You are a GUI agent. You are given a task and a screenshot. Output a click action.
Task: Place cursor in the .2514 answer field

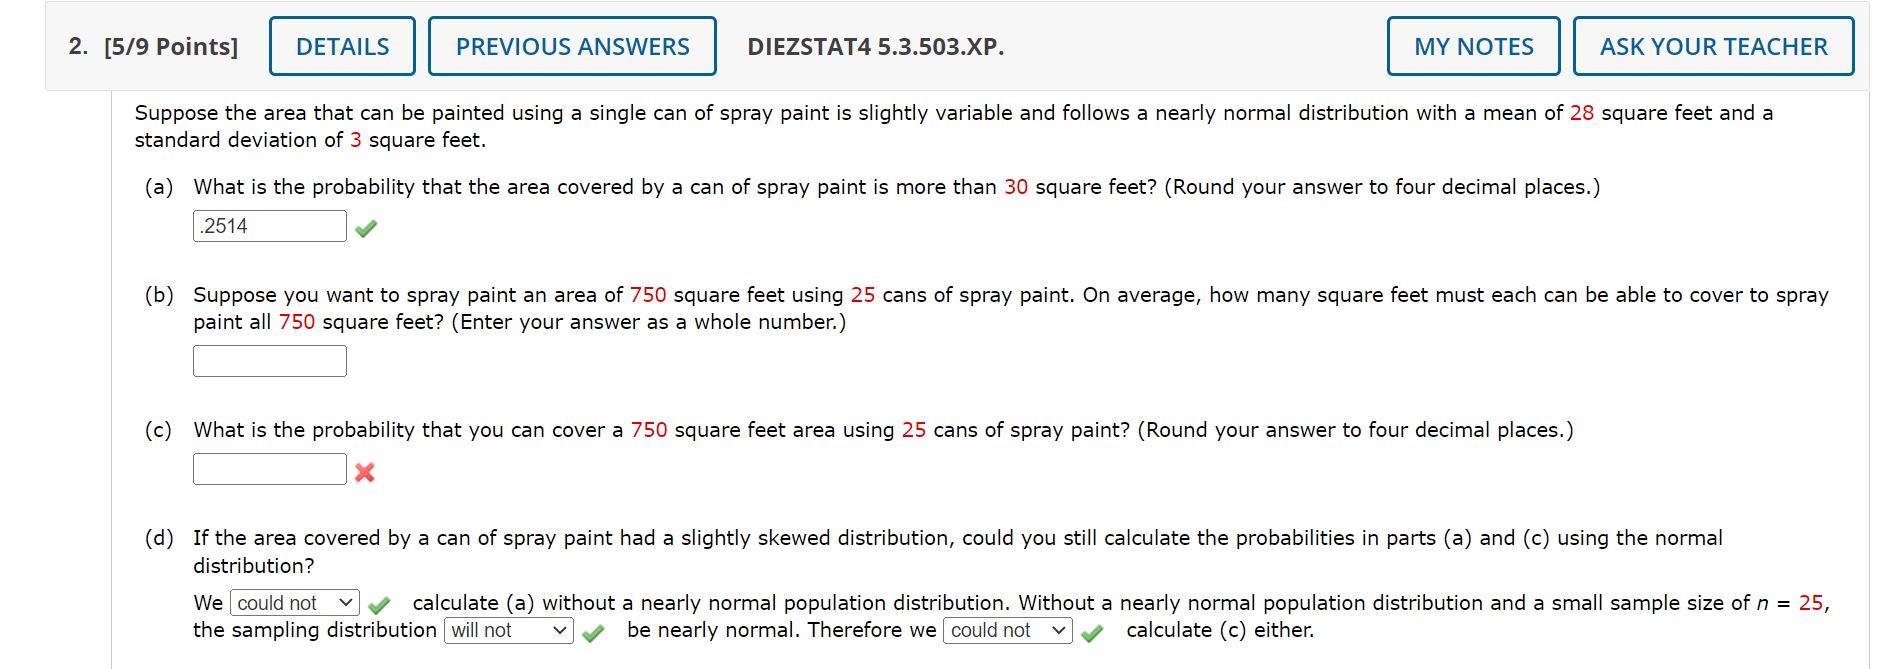268,226
